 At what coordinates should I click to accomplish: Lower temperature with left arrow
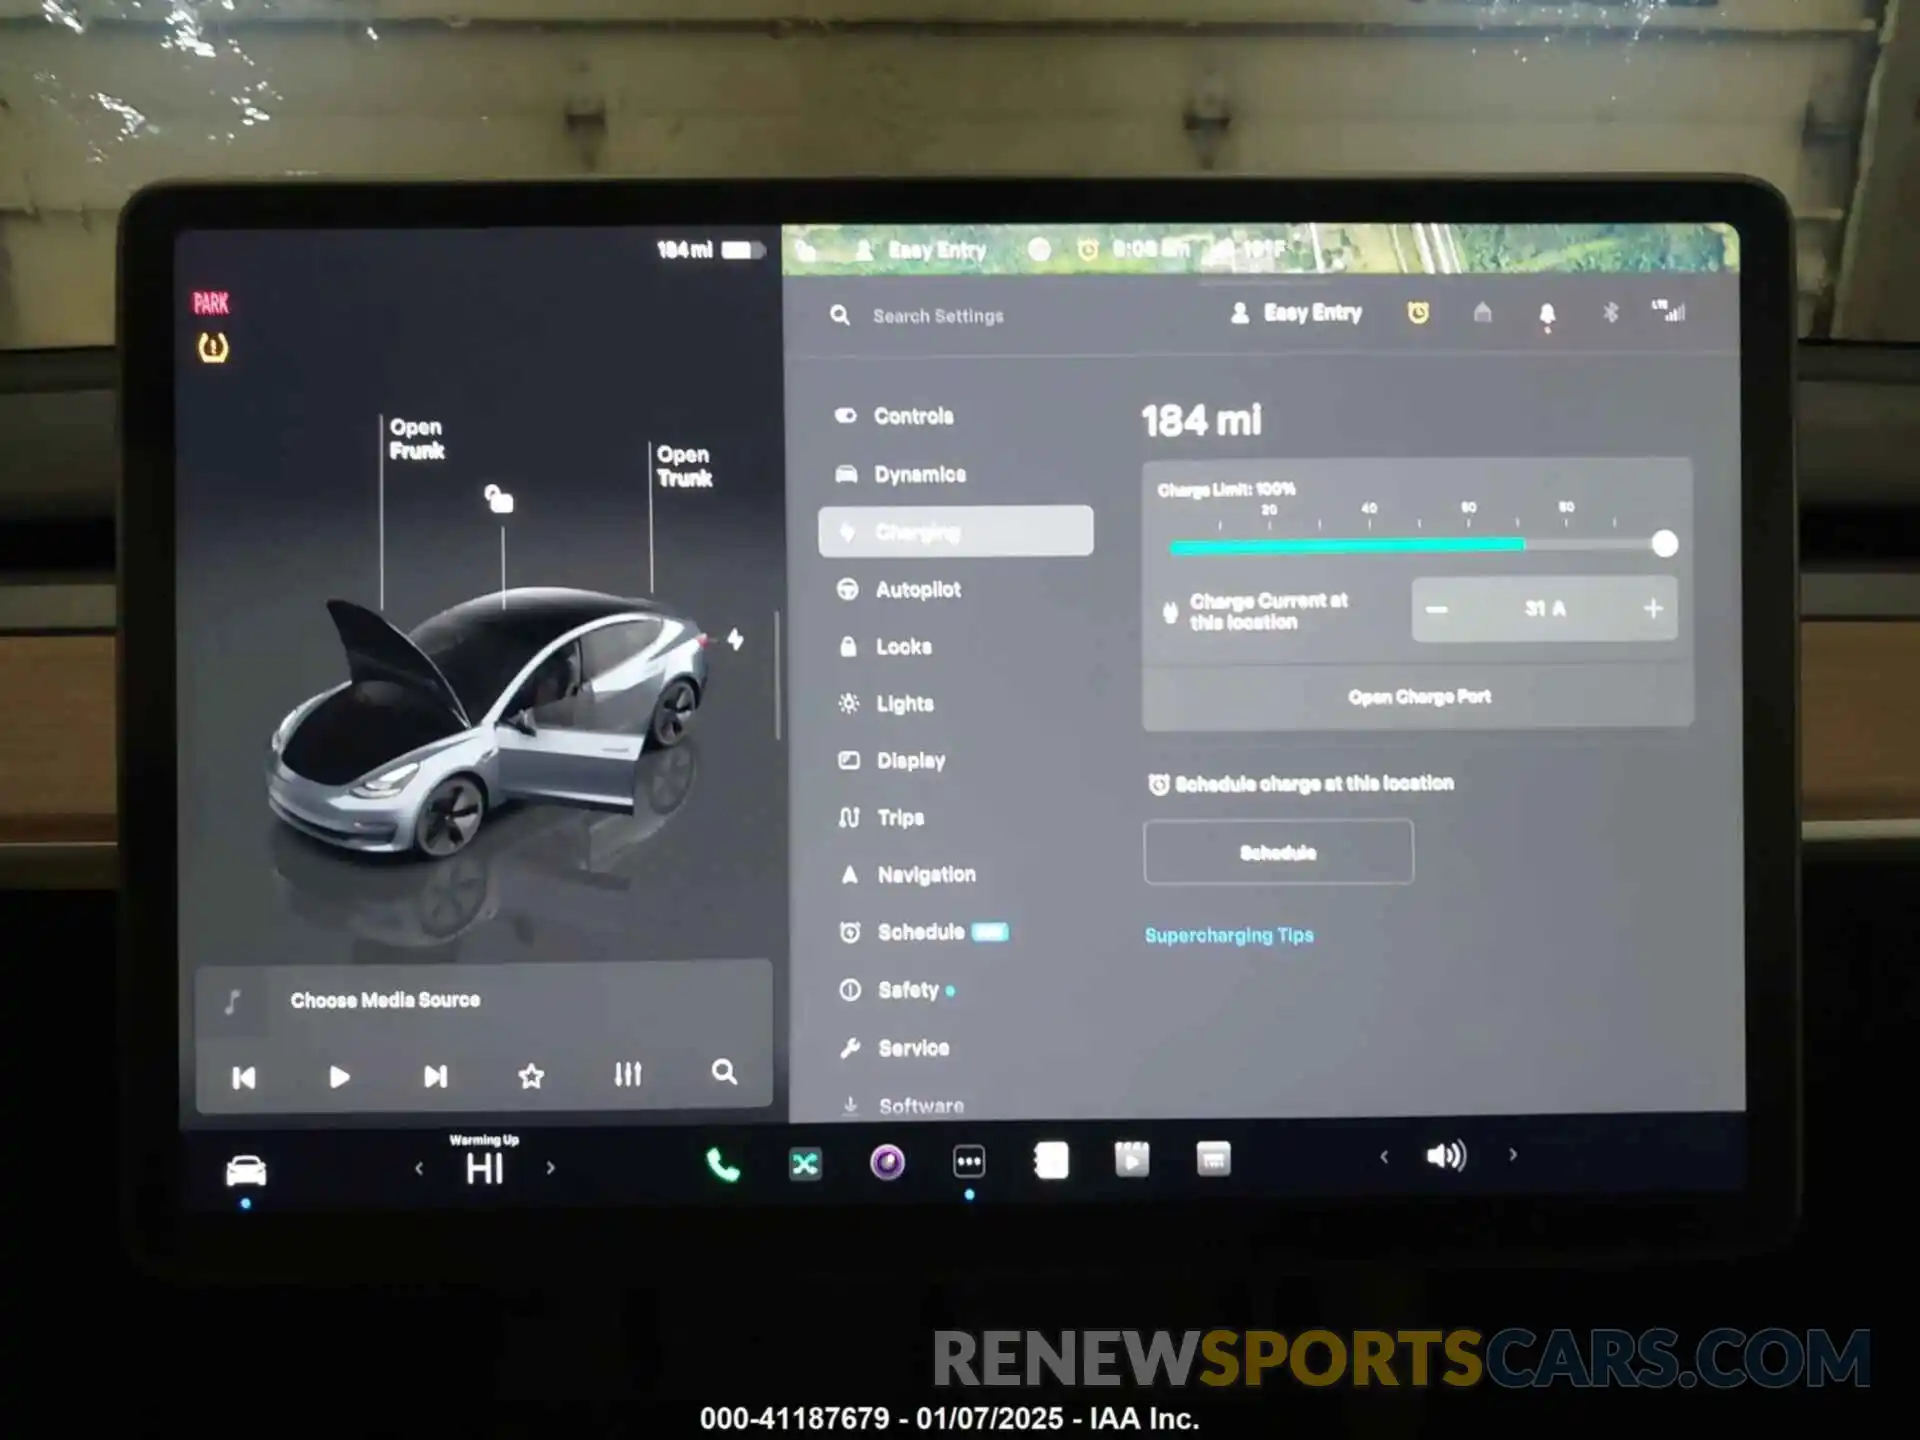[419, 1168]
